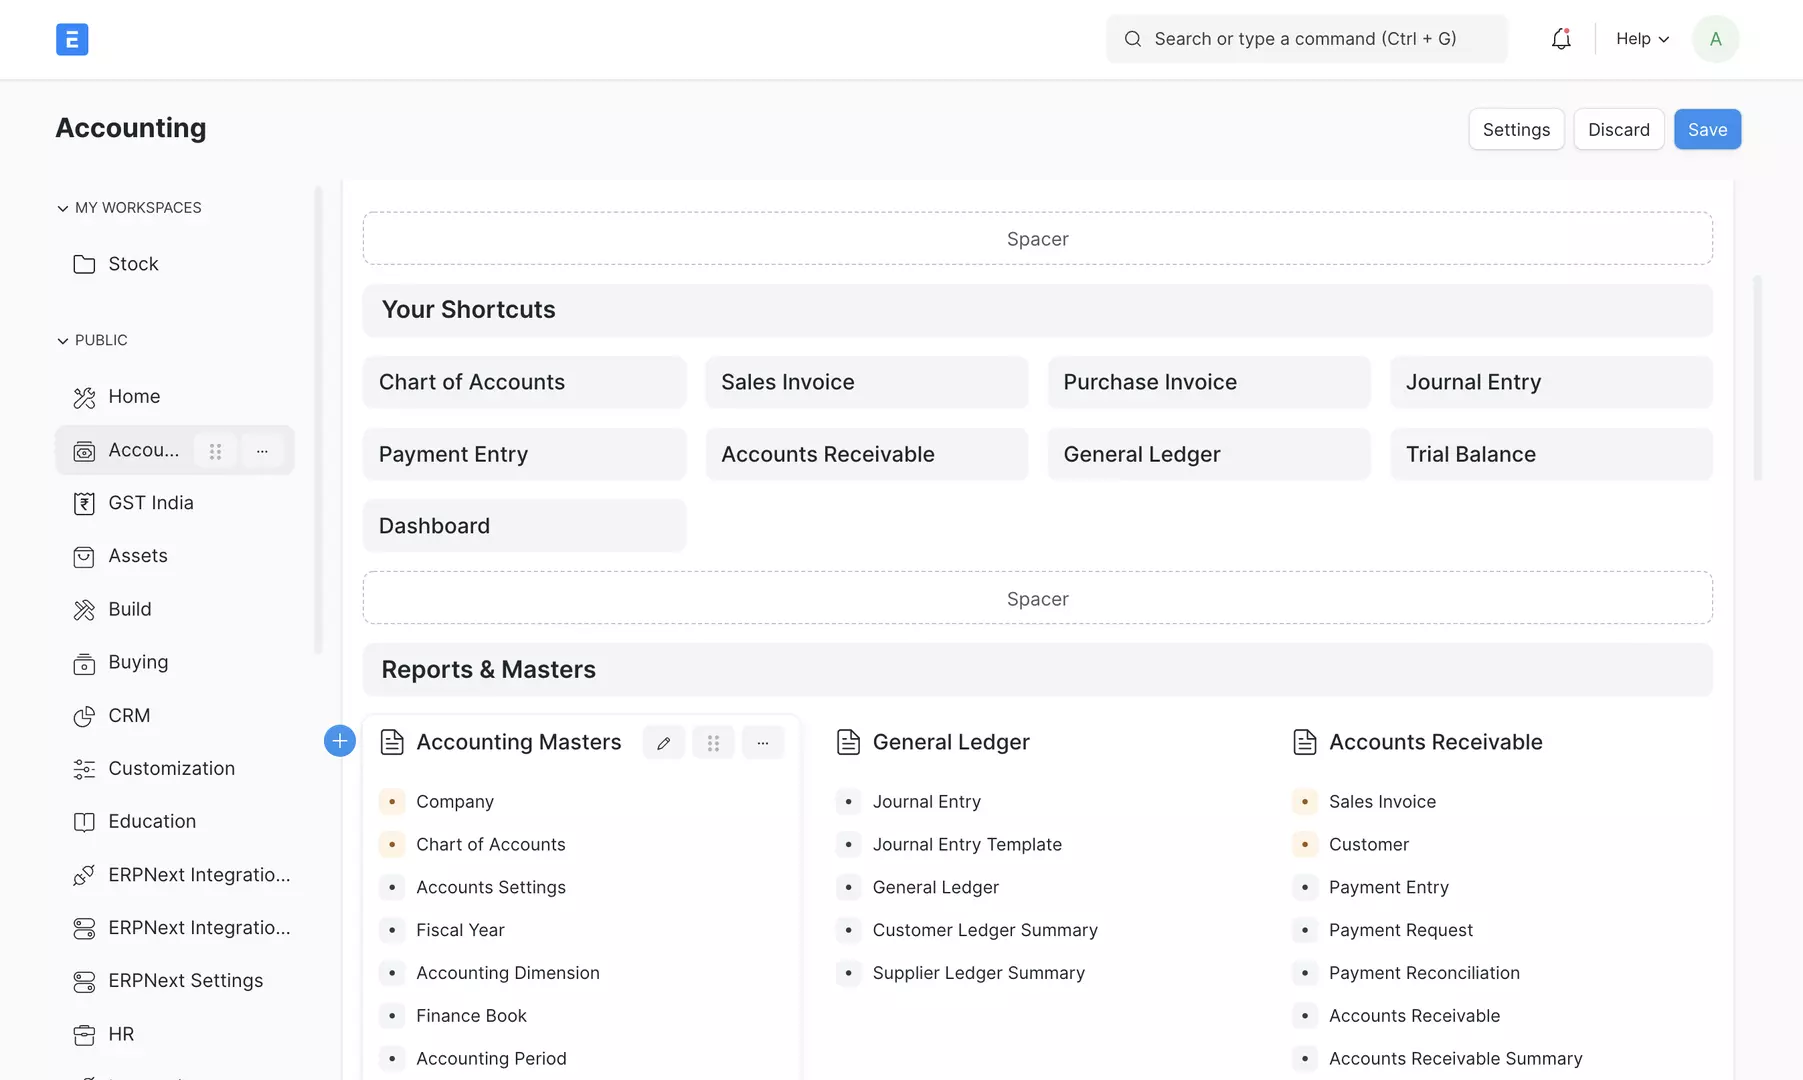The image size is (1803, 1080).
Task: Edit the Accounting Masters card with pencil
Action: (663, 743)
